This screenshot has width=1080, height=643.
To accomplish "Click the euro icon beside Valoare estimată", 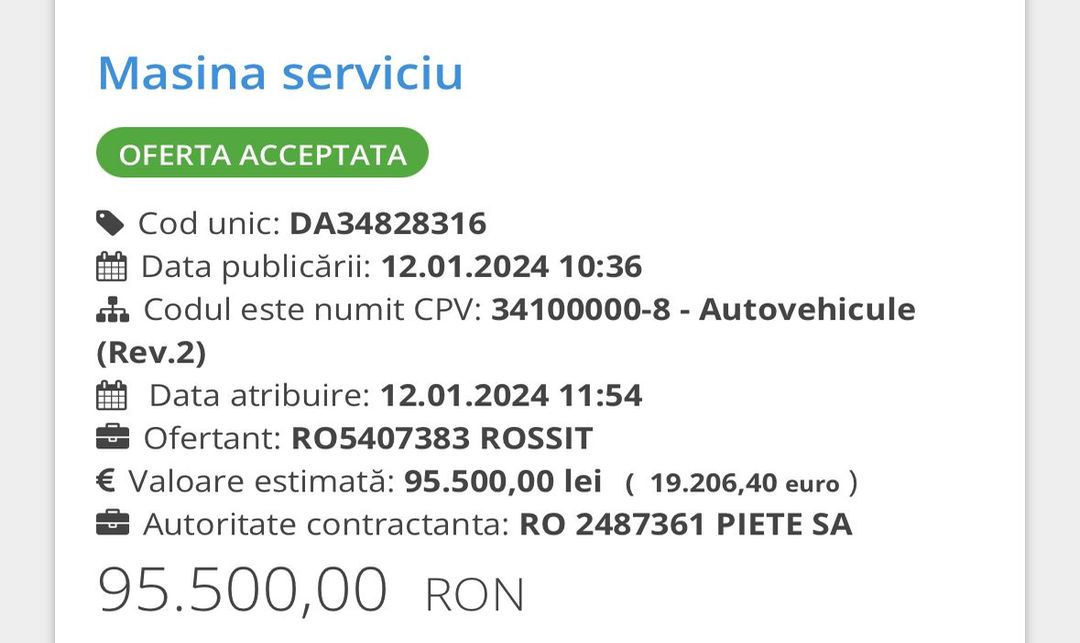I will 105,481.
